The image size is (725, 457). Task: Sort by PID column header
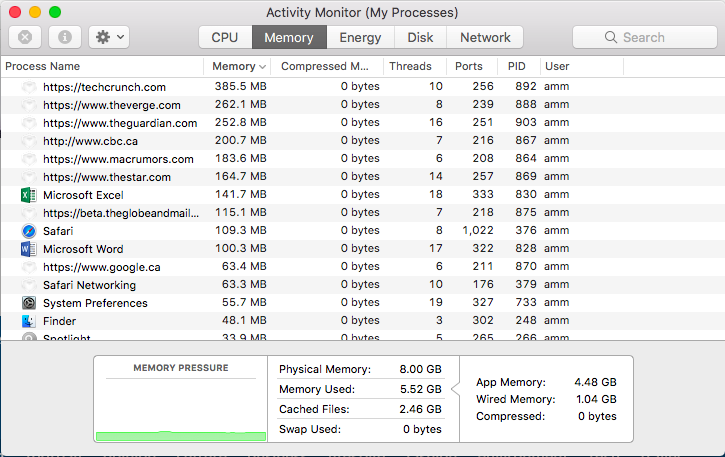pyautogui.click(x=519, y=66)
